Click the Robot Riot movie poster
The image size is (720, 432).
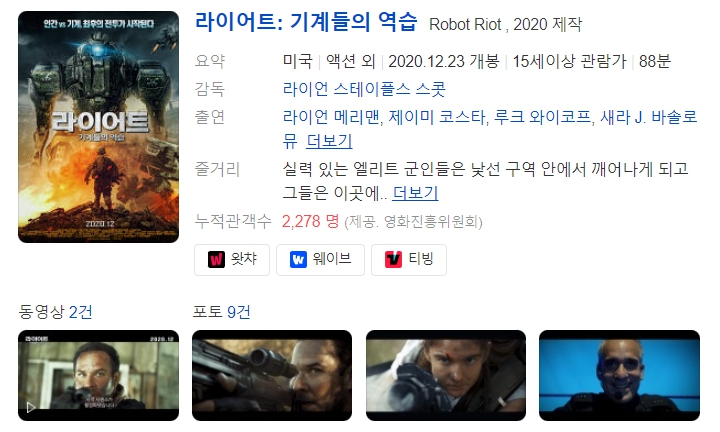tap(98, 127)
